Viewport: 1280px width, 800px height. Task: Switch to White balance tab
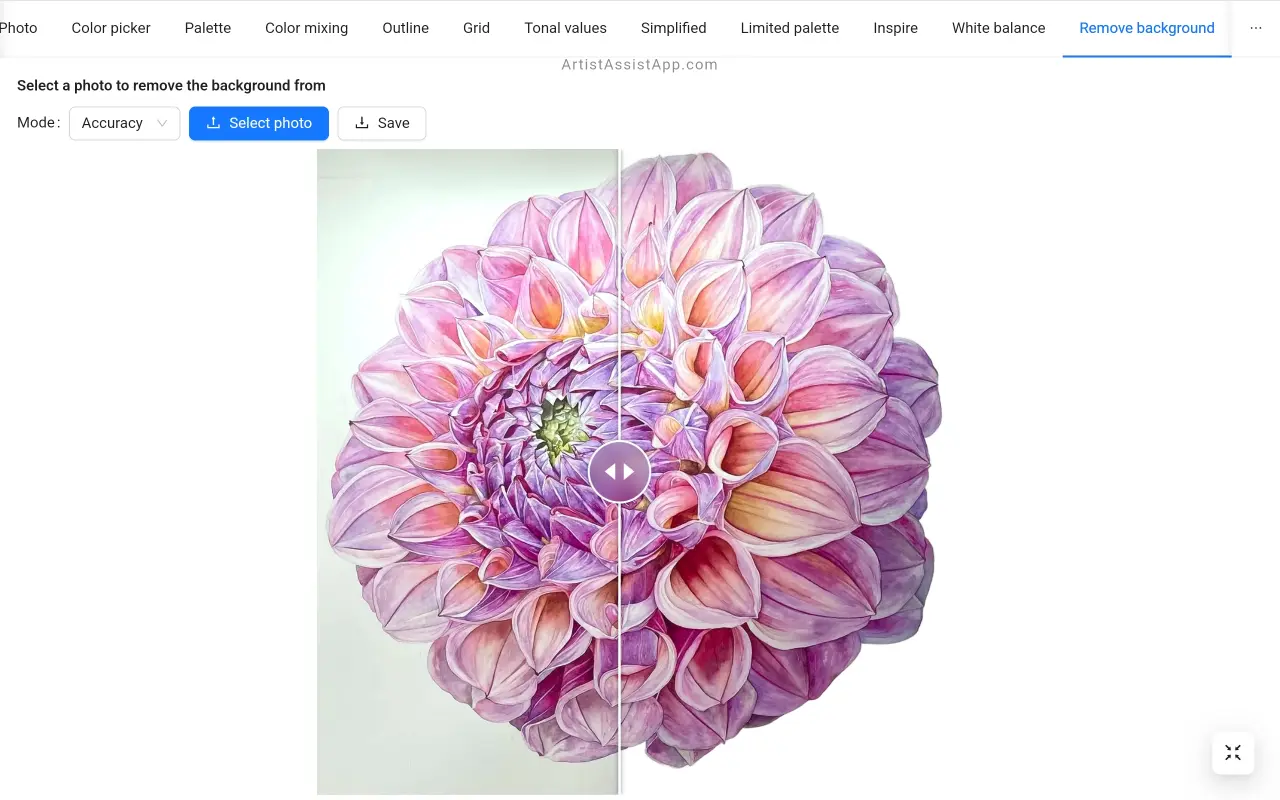click(x=999, y=28)
